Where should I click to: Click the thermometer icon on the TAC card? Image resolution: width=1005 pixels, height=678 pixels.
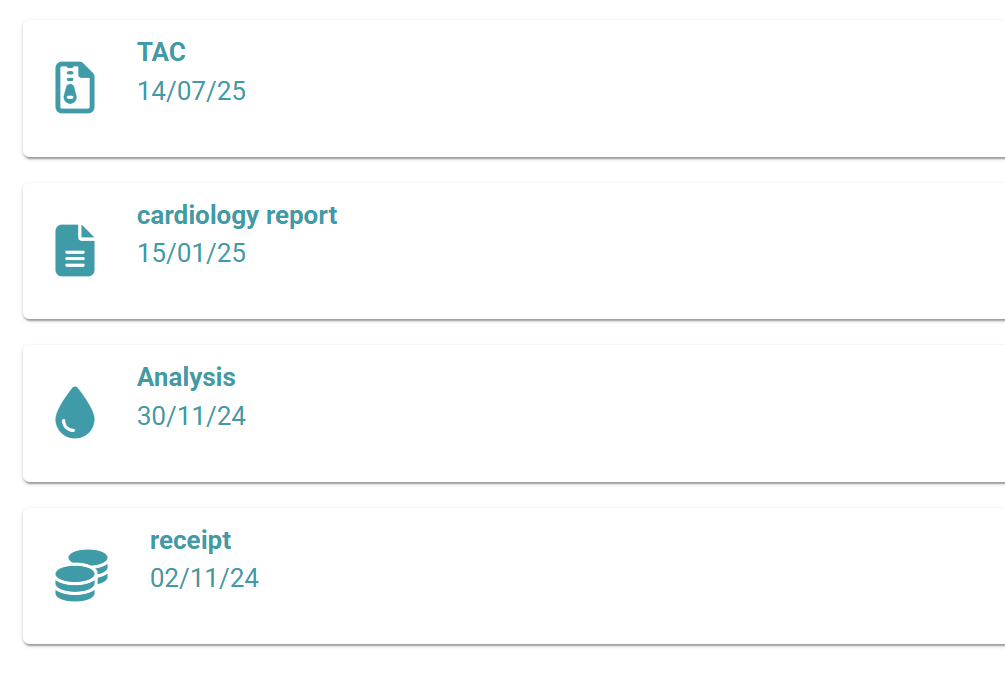click(x=73, y=87)
